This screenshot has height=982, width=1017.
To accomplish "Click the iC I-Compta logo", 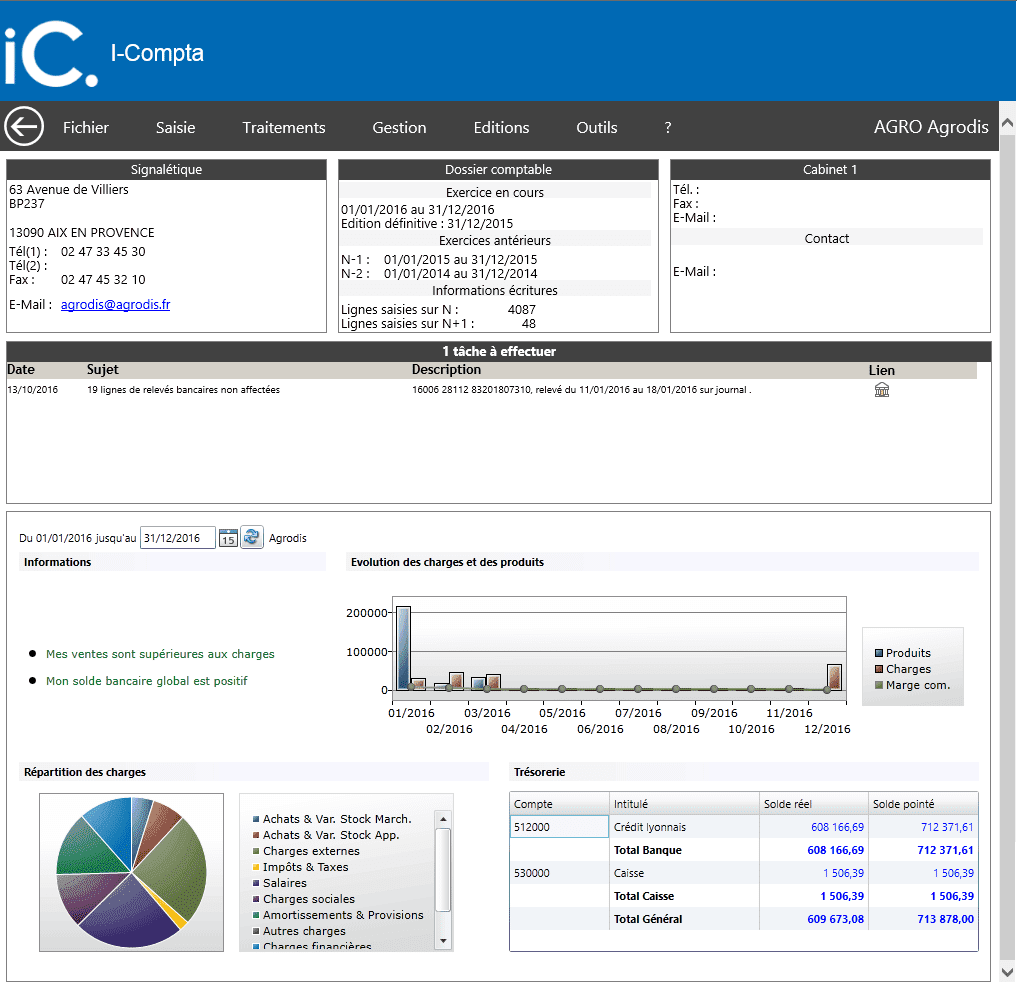I will 51,53.
